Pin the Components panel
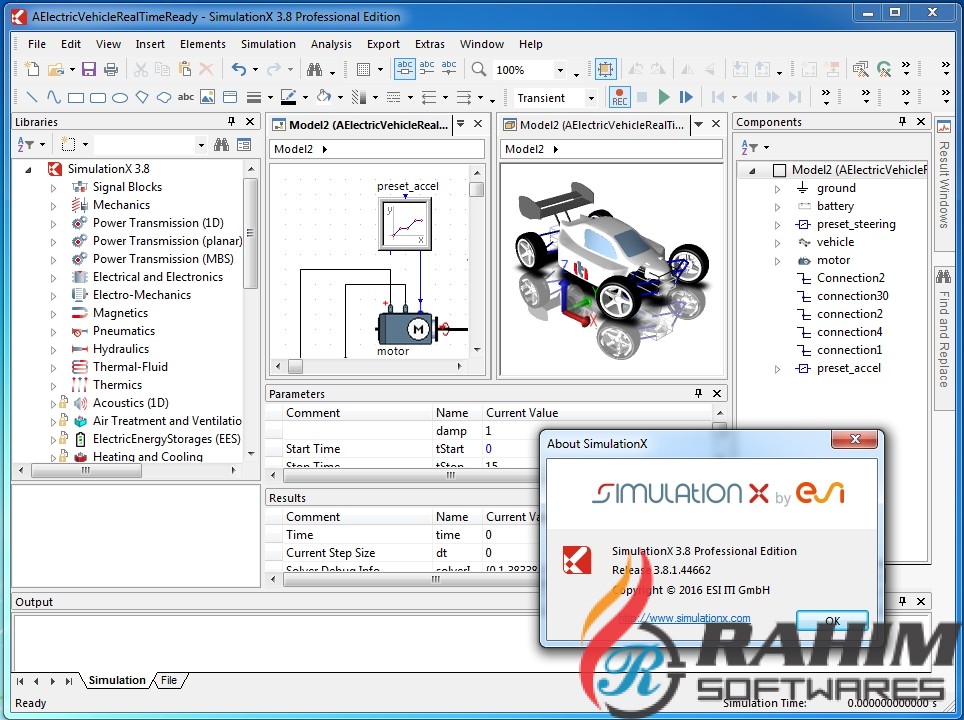Screen dimensions: 964x720 (902, 122)
